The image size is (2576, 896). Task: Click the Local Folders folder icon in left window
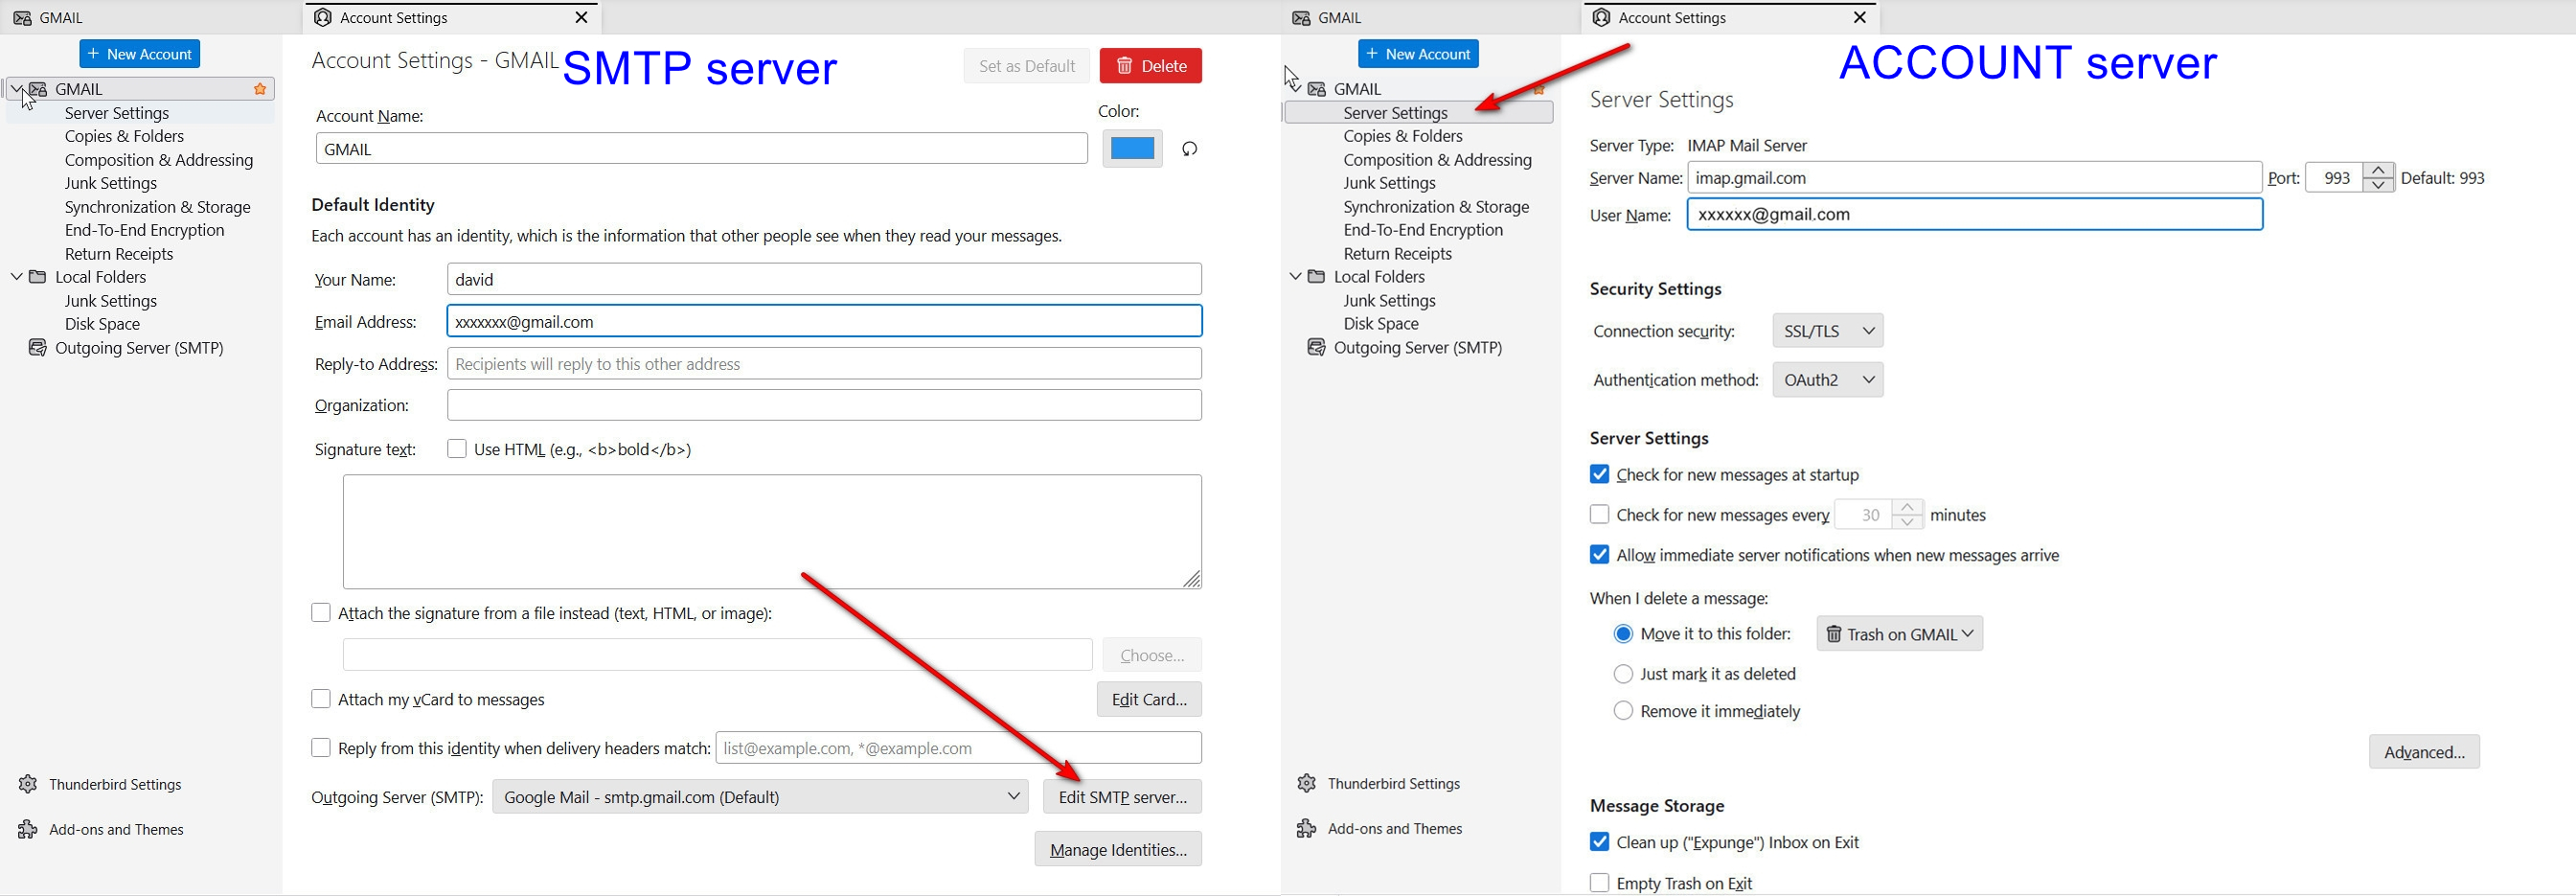[x=38, y=277]
